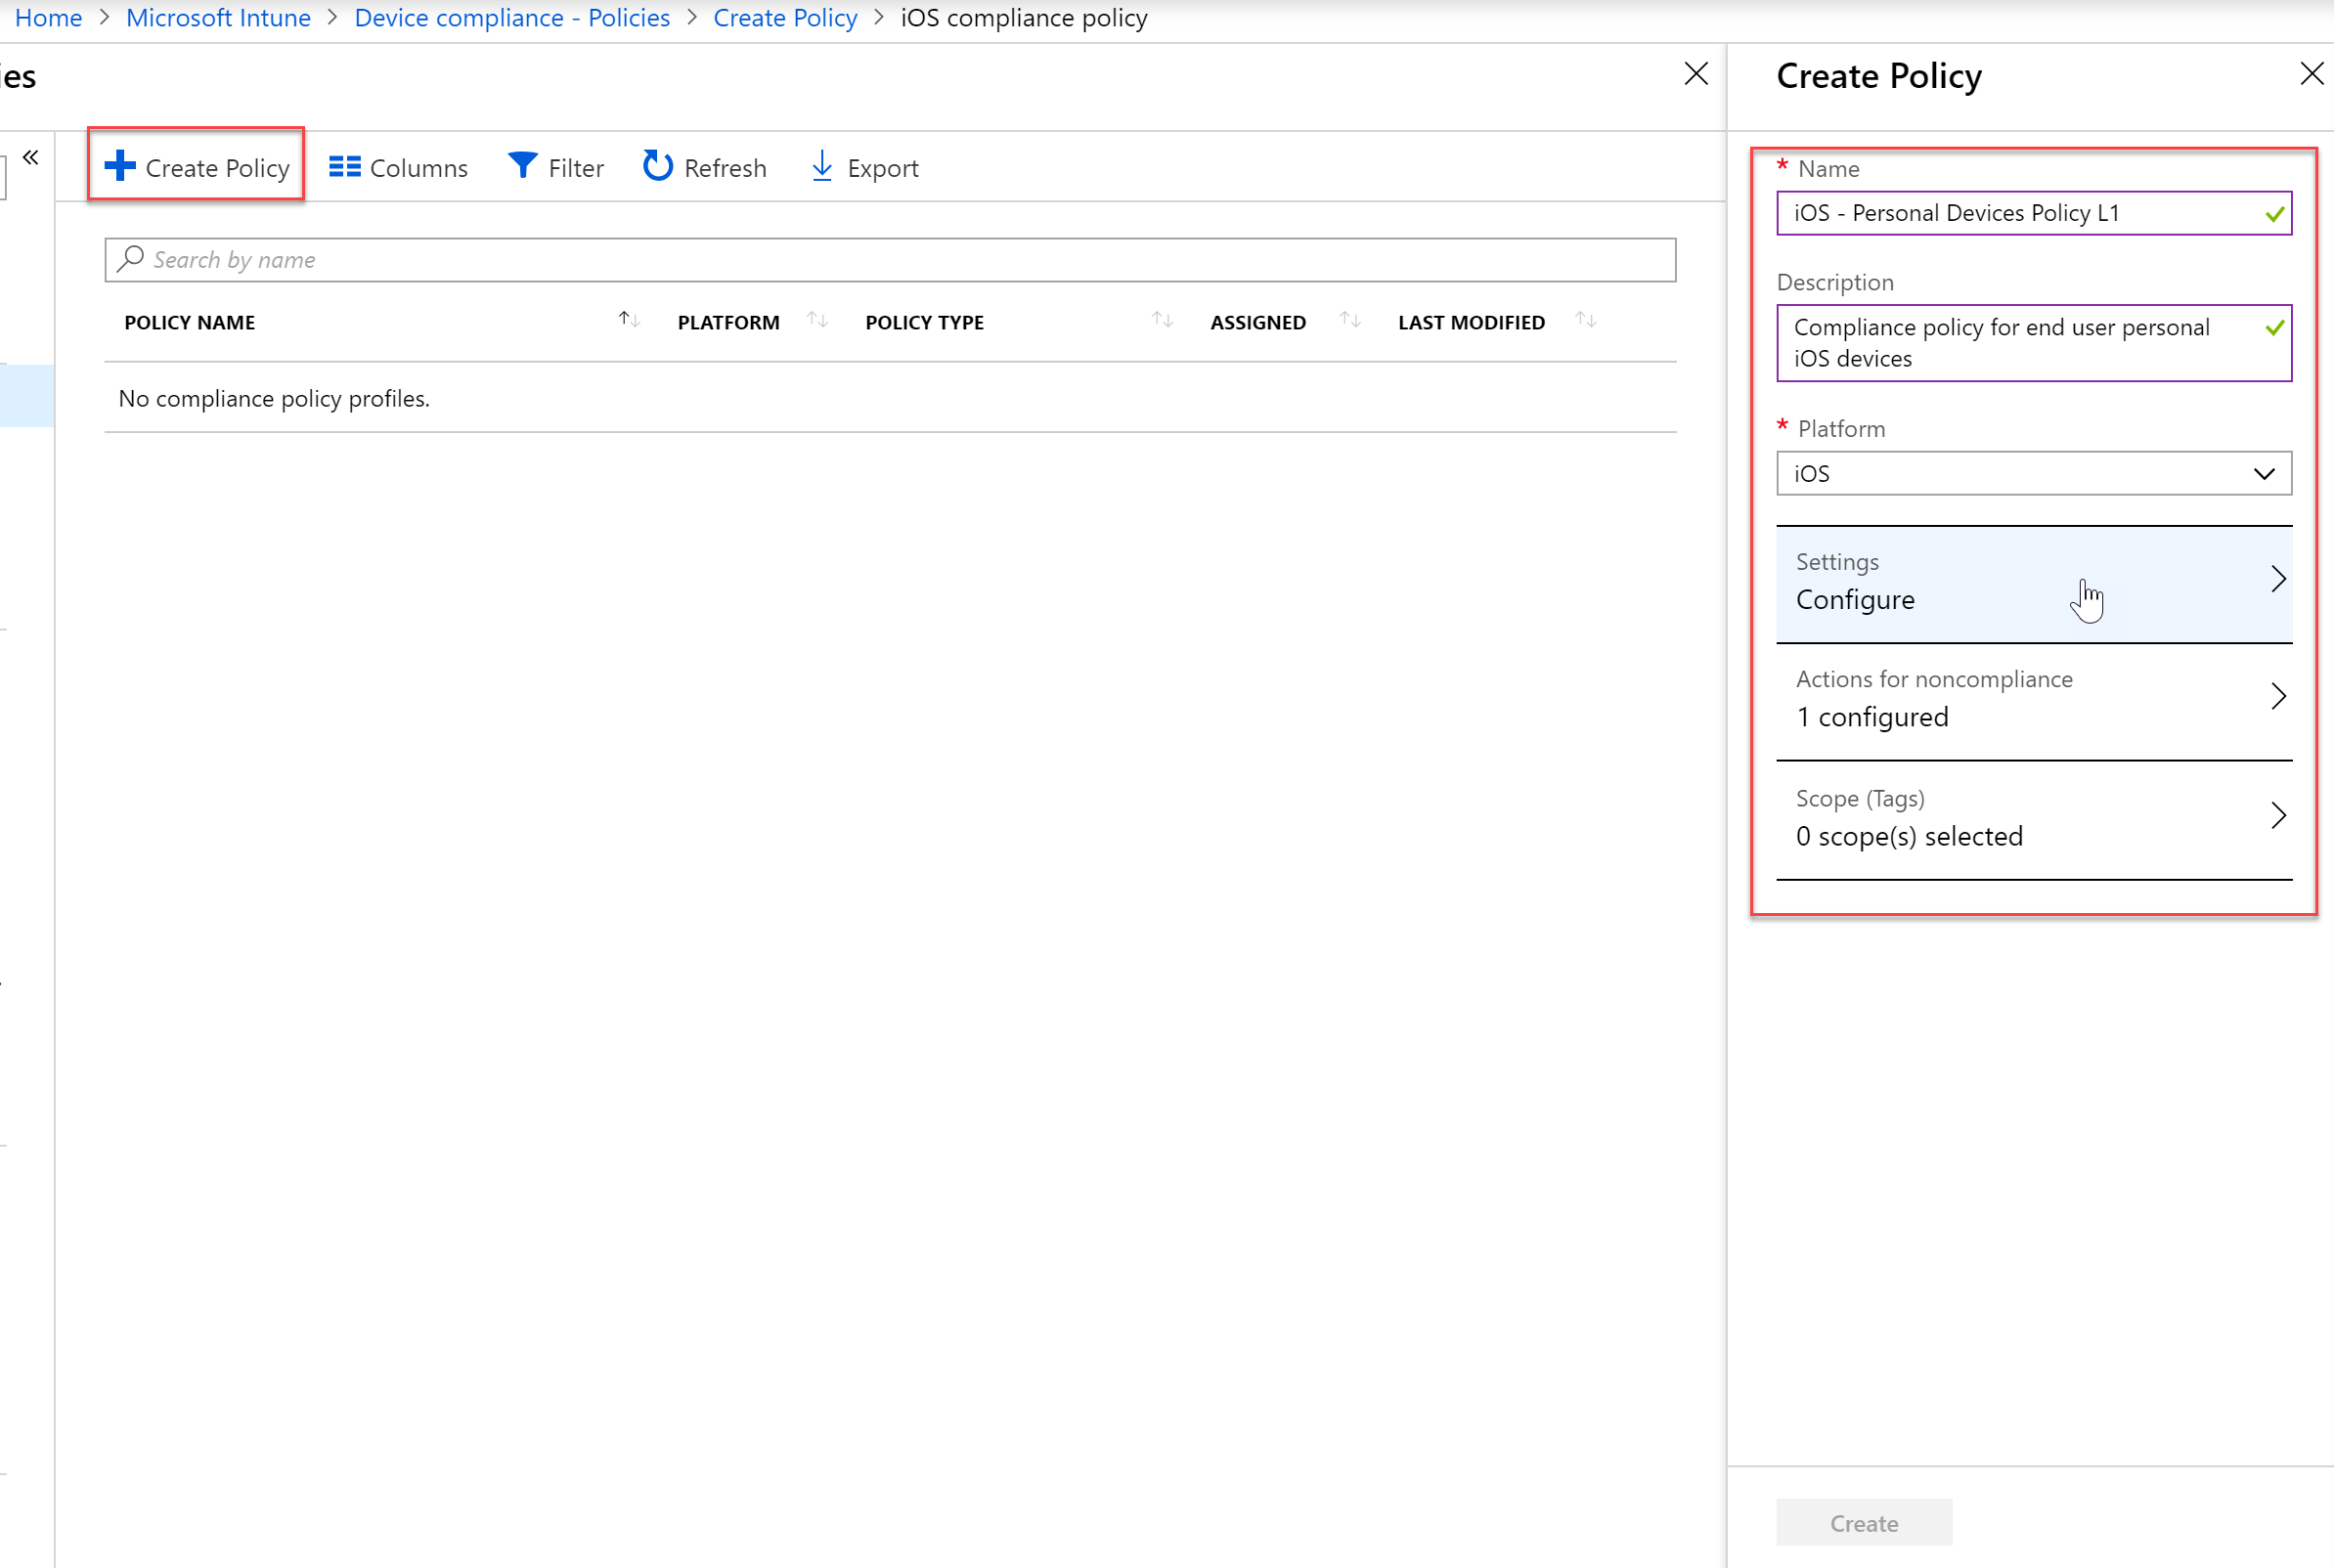
Task: Sort by Policy Type arrows
Action: [1162, 319]
